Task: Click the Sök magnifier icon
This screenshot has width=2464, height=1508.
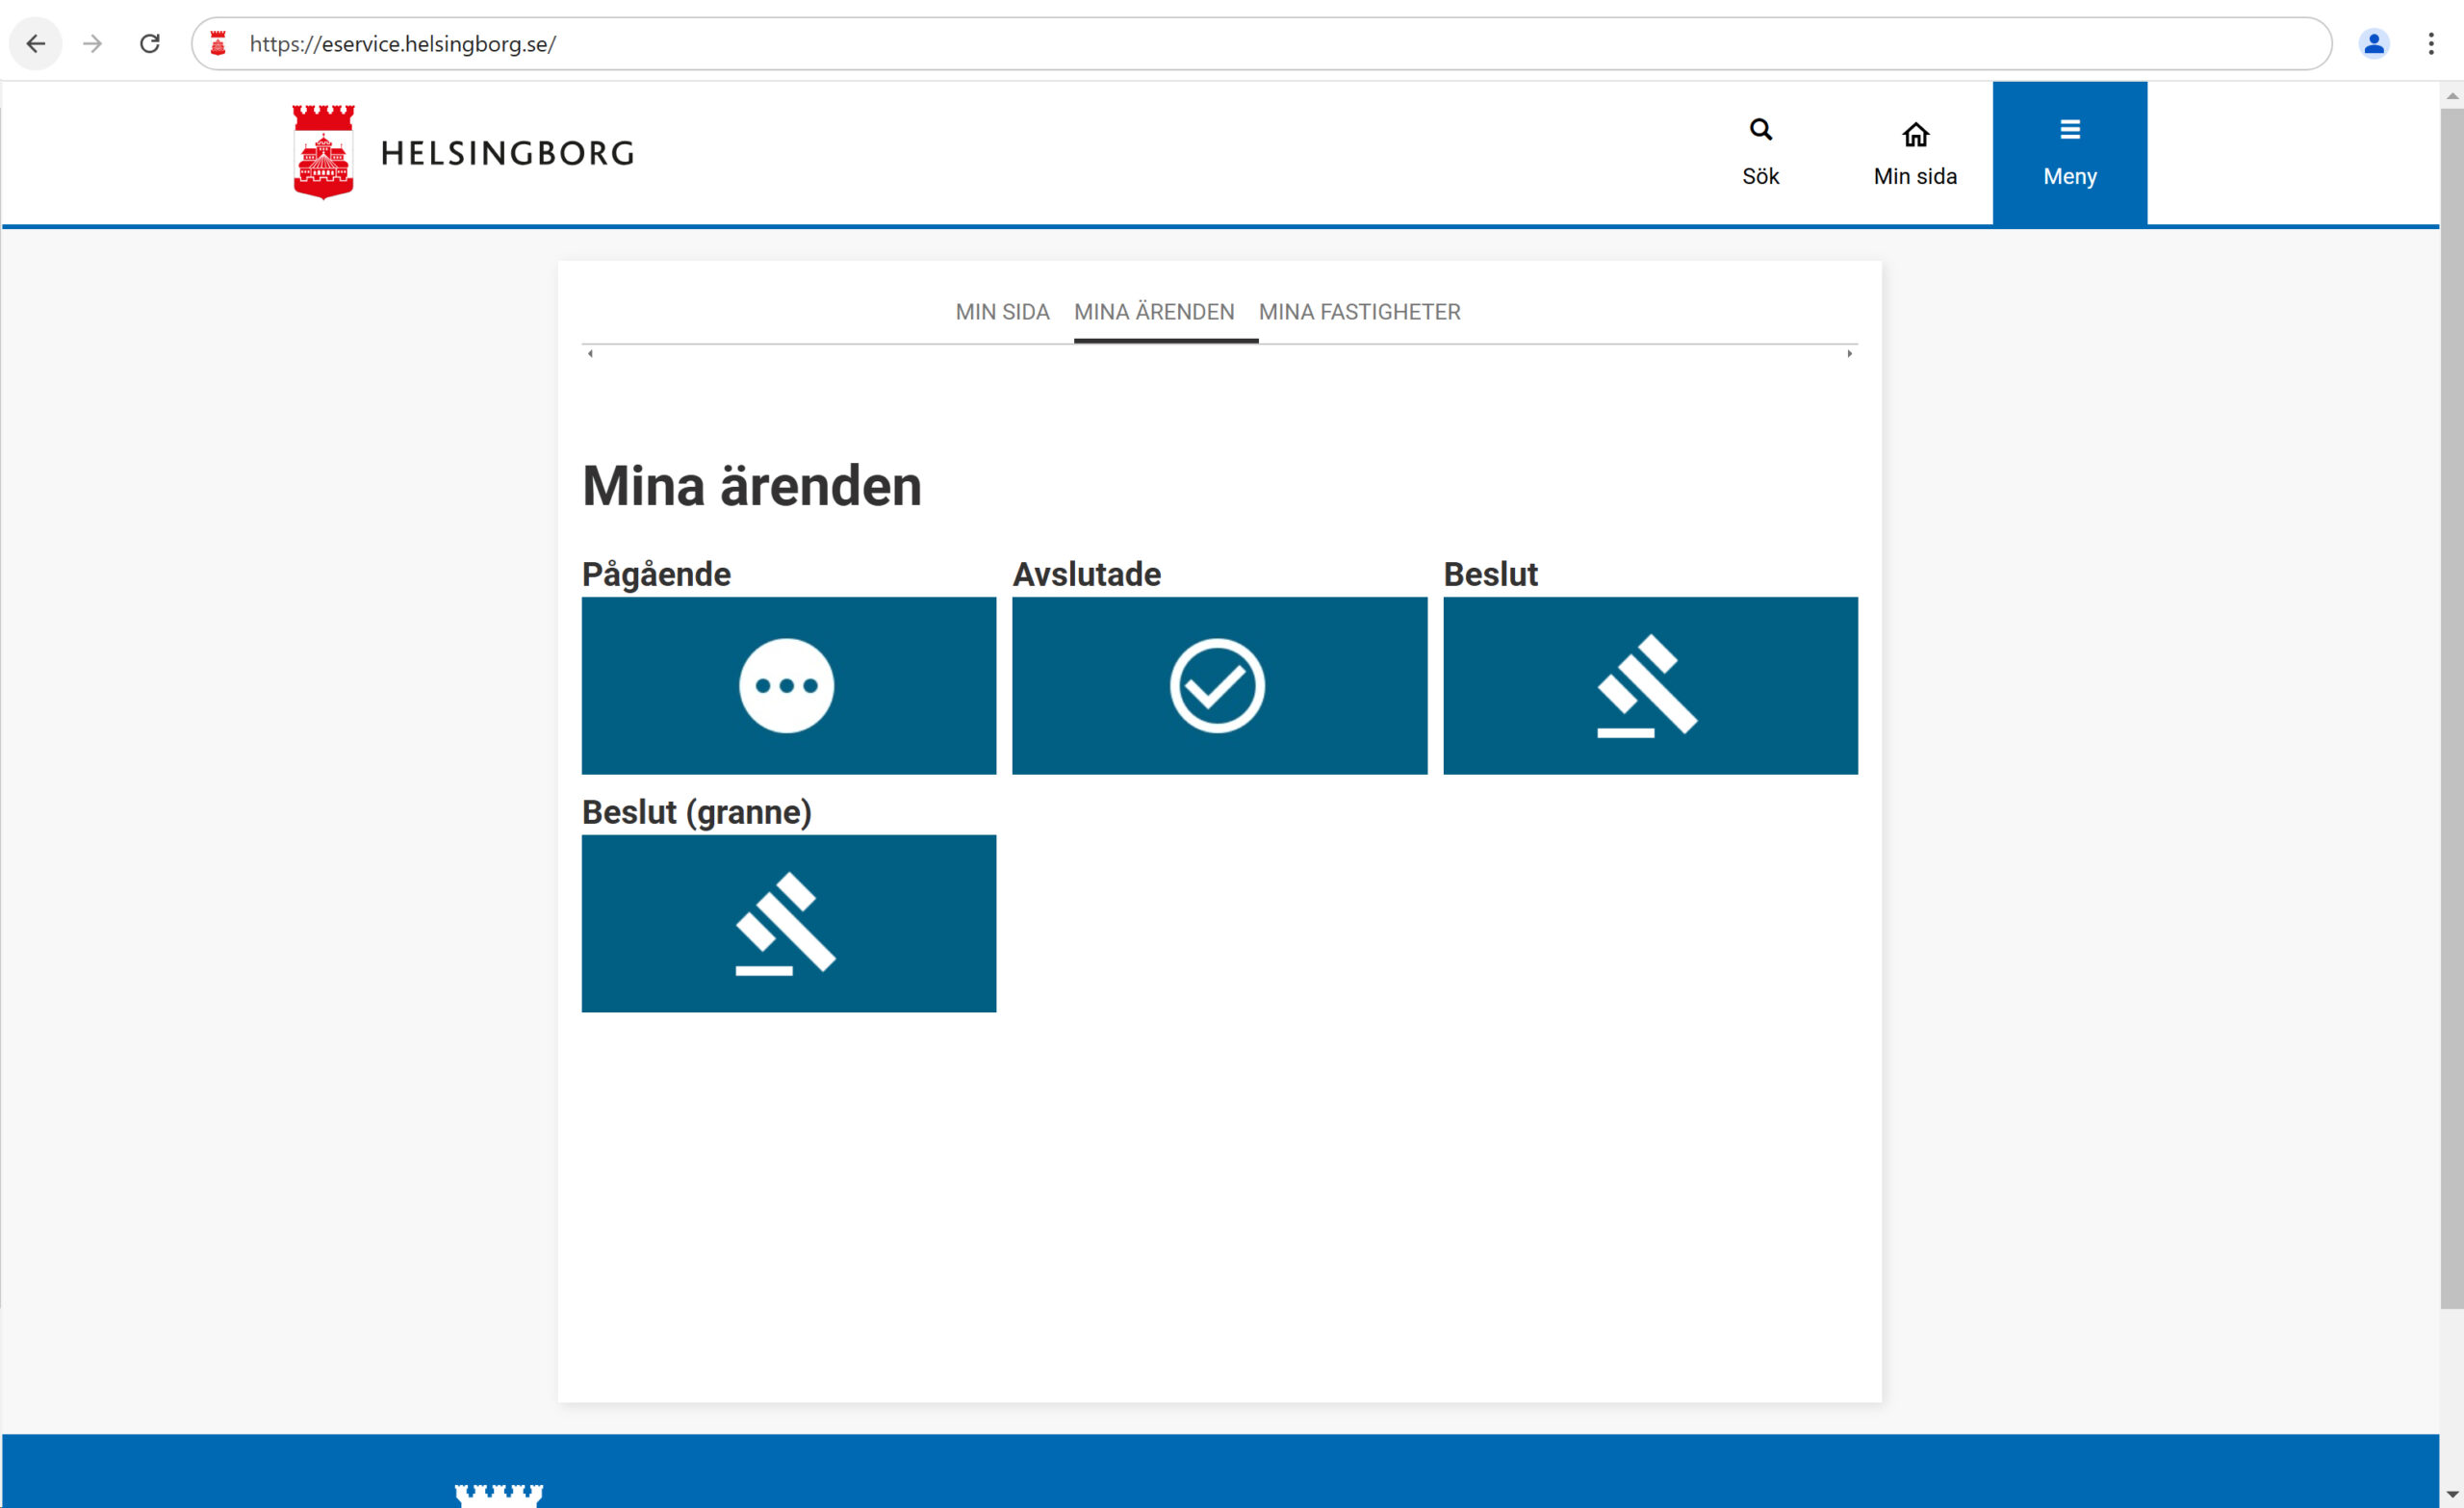Action: (1760, 130)
